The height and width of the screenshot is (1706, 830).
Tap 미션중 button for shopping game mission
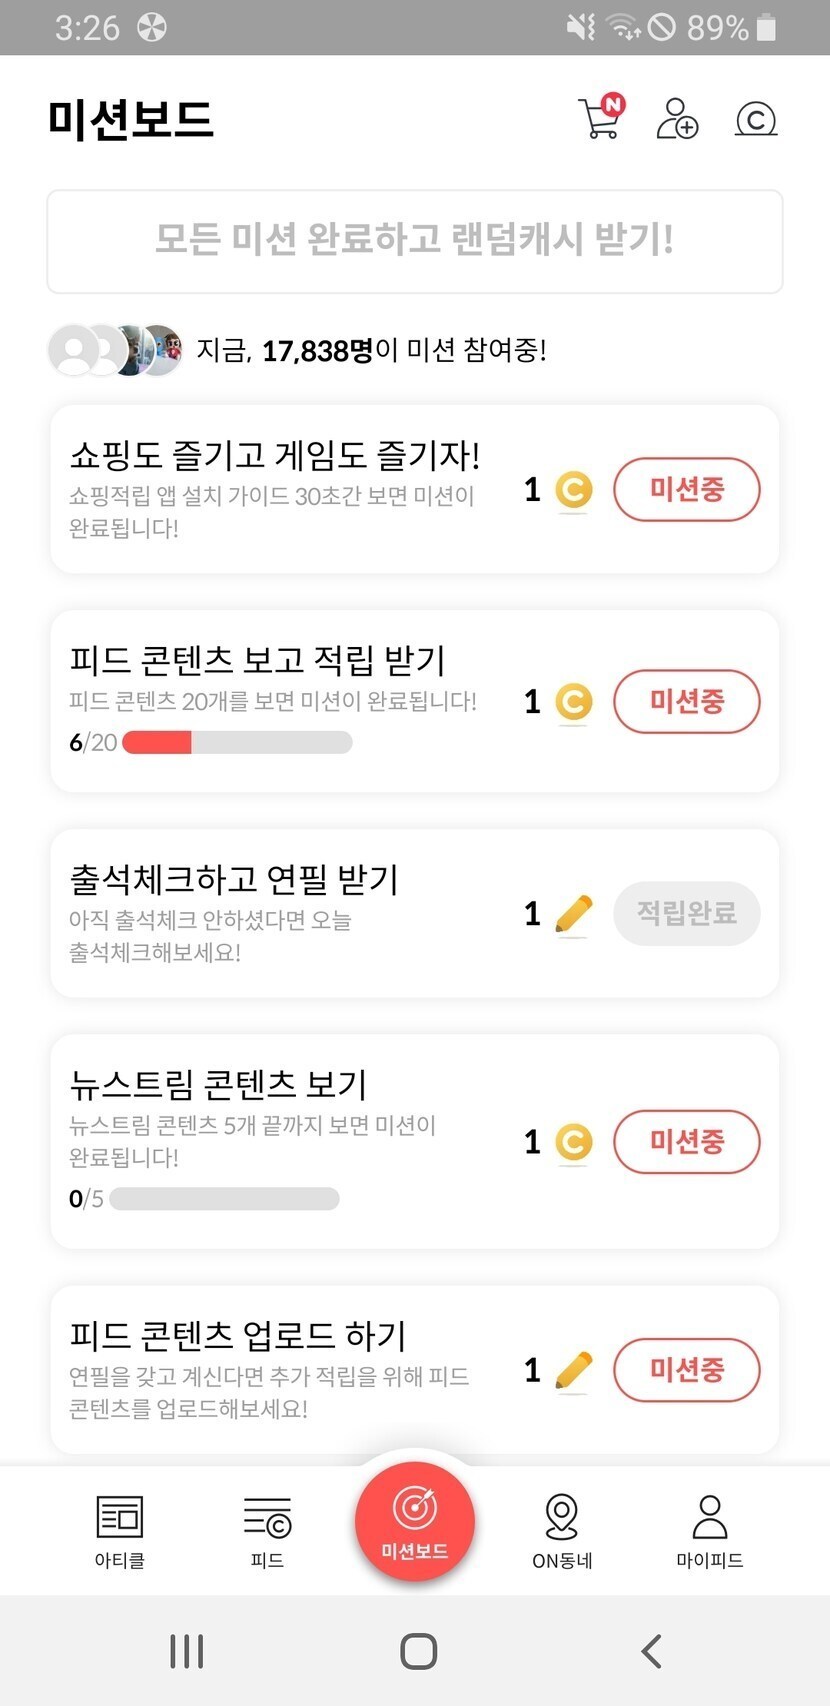pyautogui.click(x=686, y=490)
